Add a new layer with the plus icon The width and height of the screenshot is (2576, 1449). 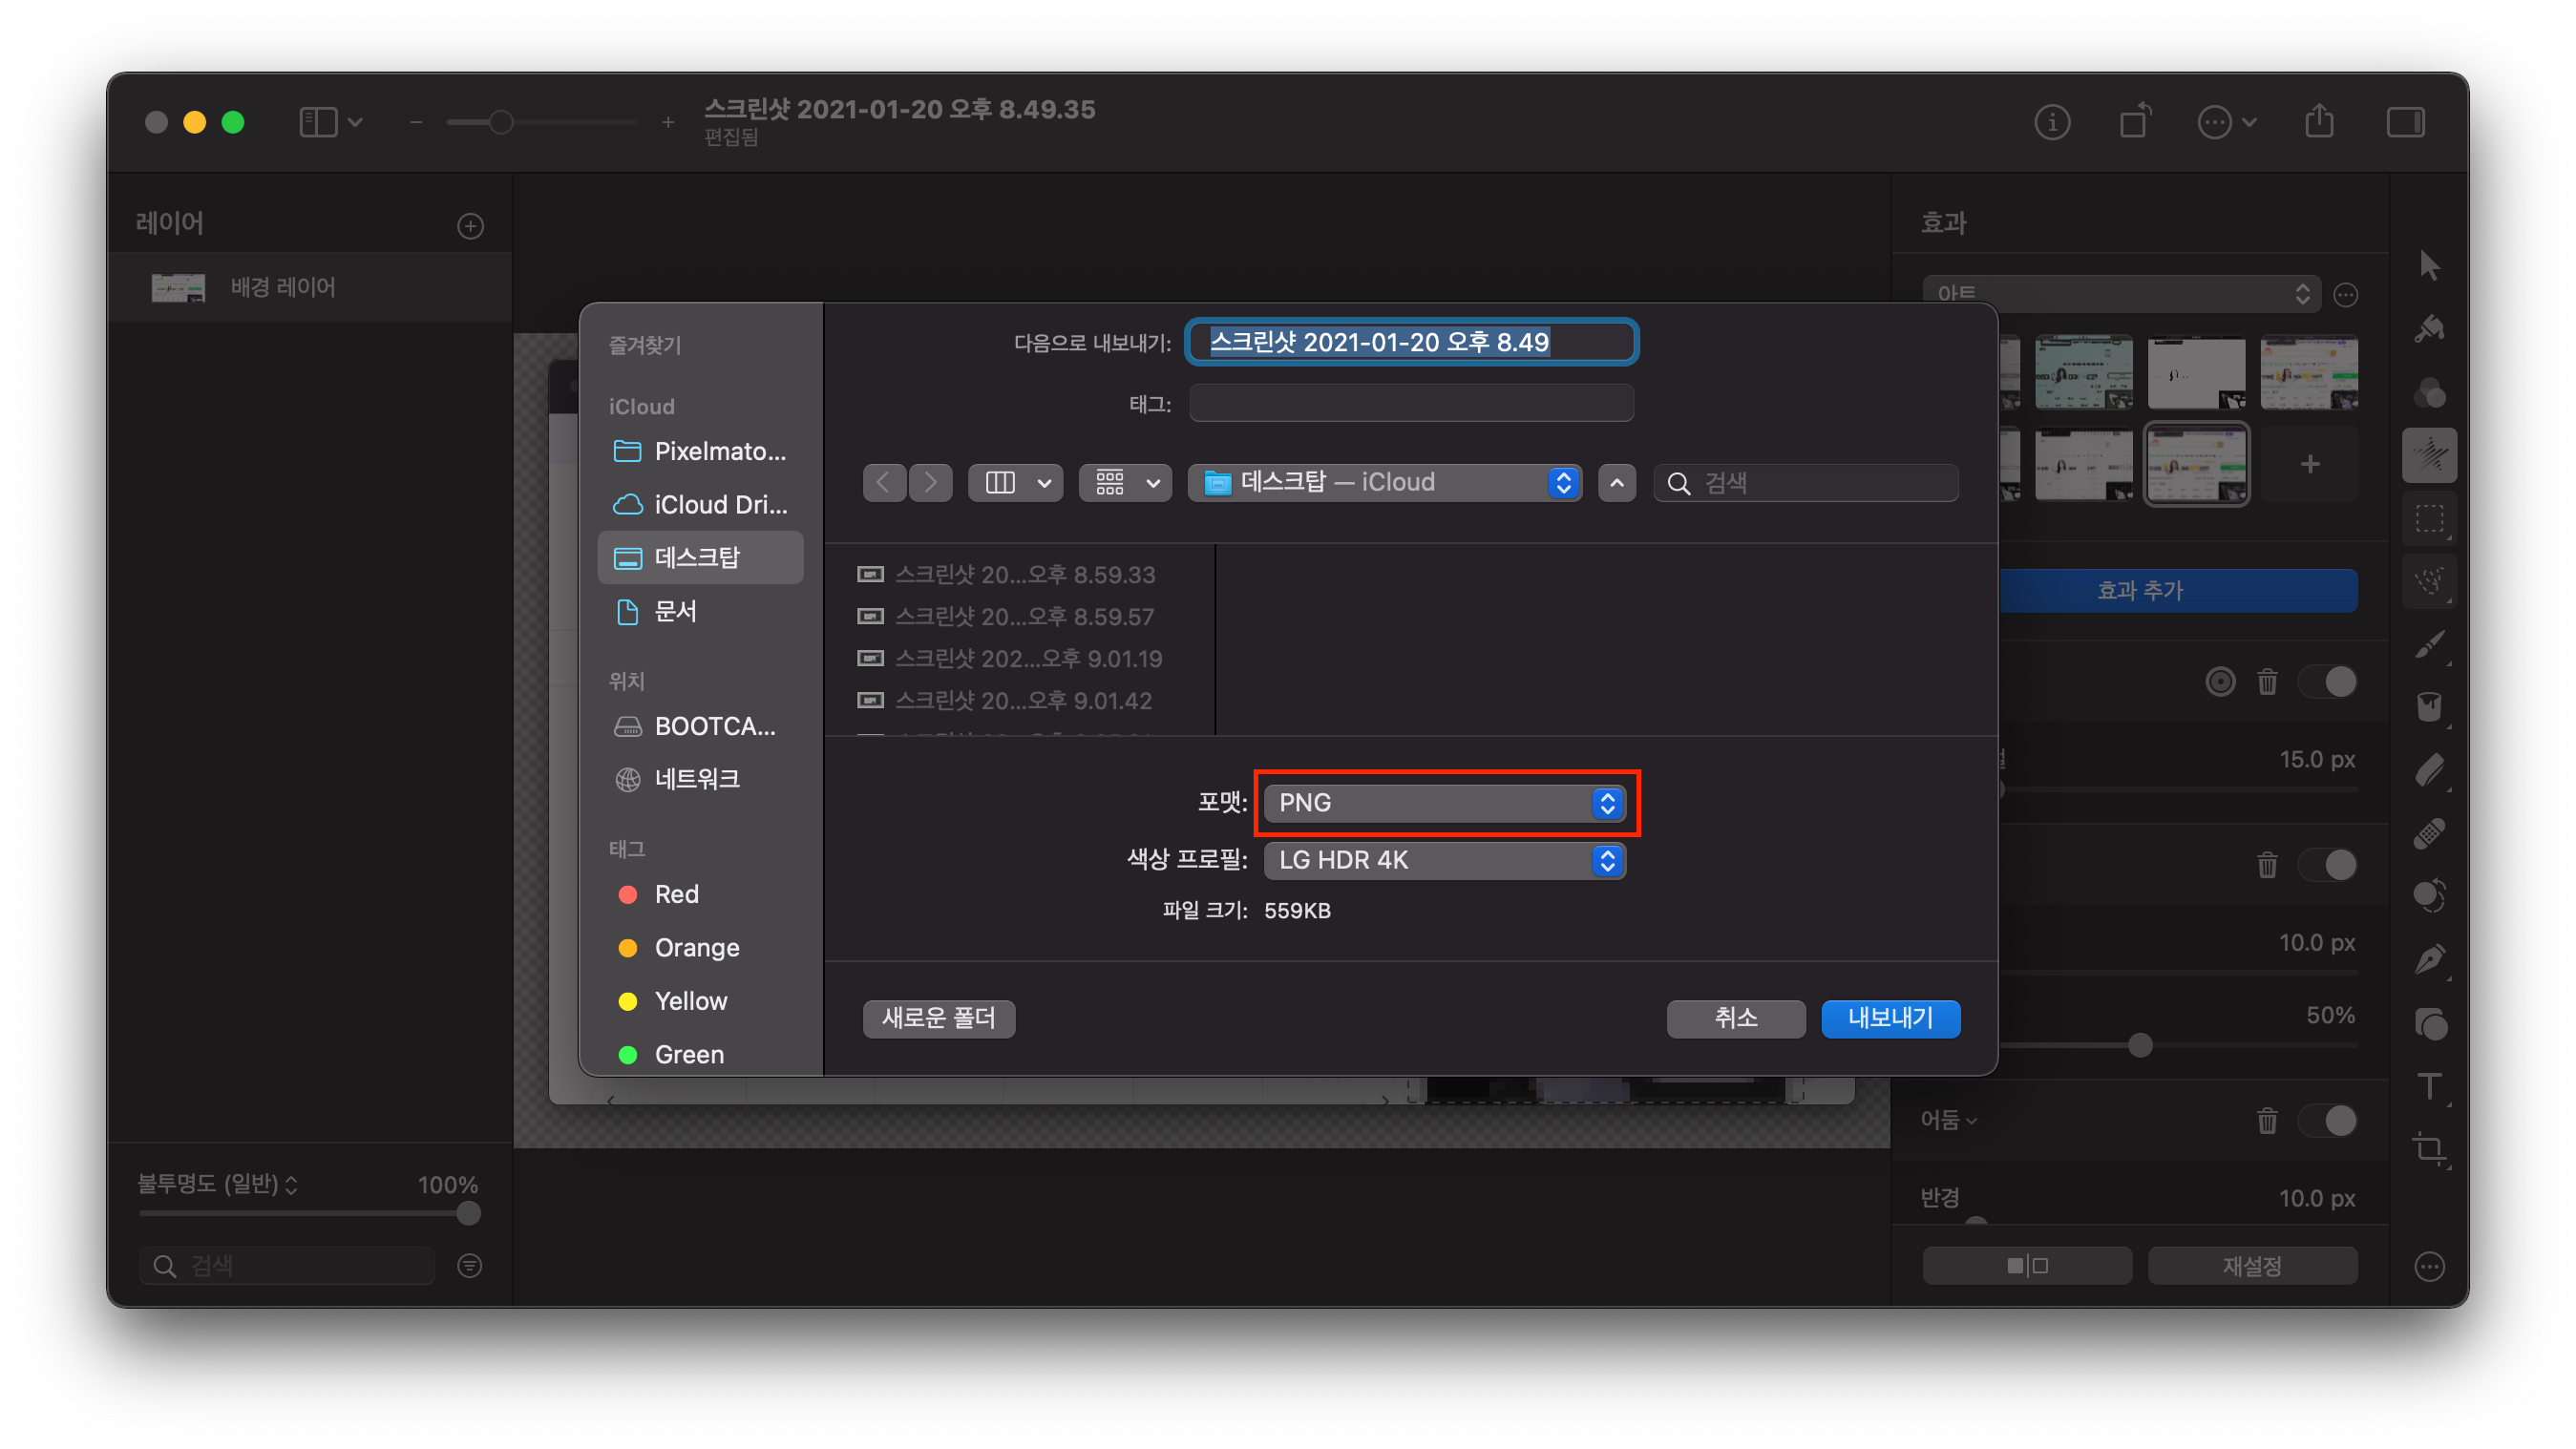coord(470,226)
